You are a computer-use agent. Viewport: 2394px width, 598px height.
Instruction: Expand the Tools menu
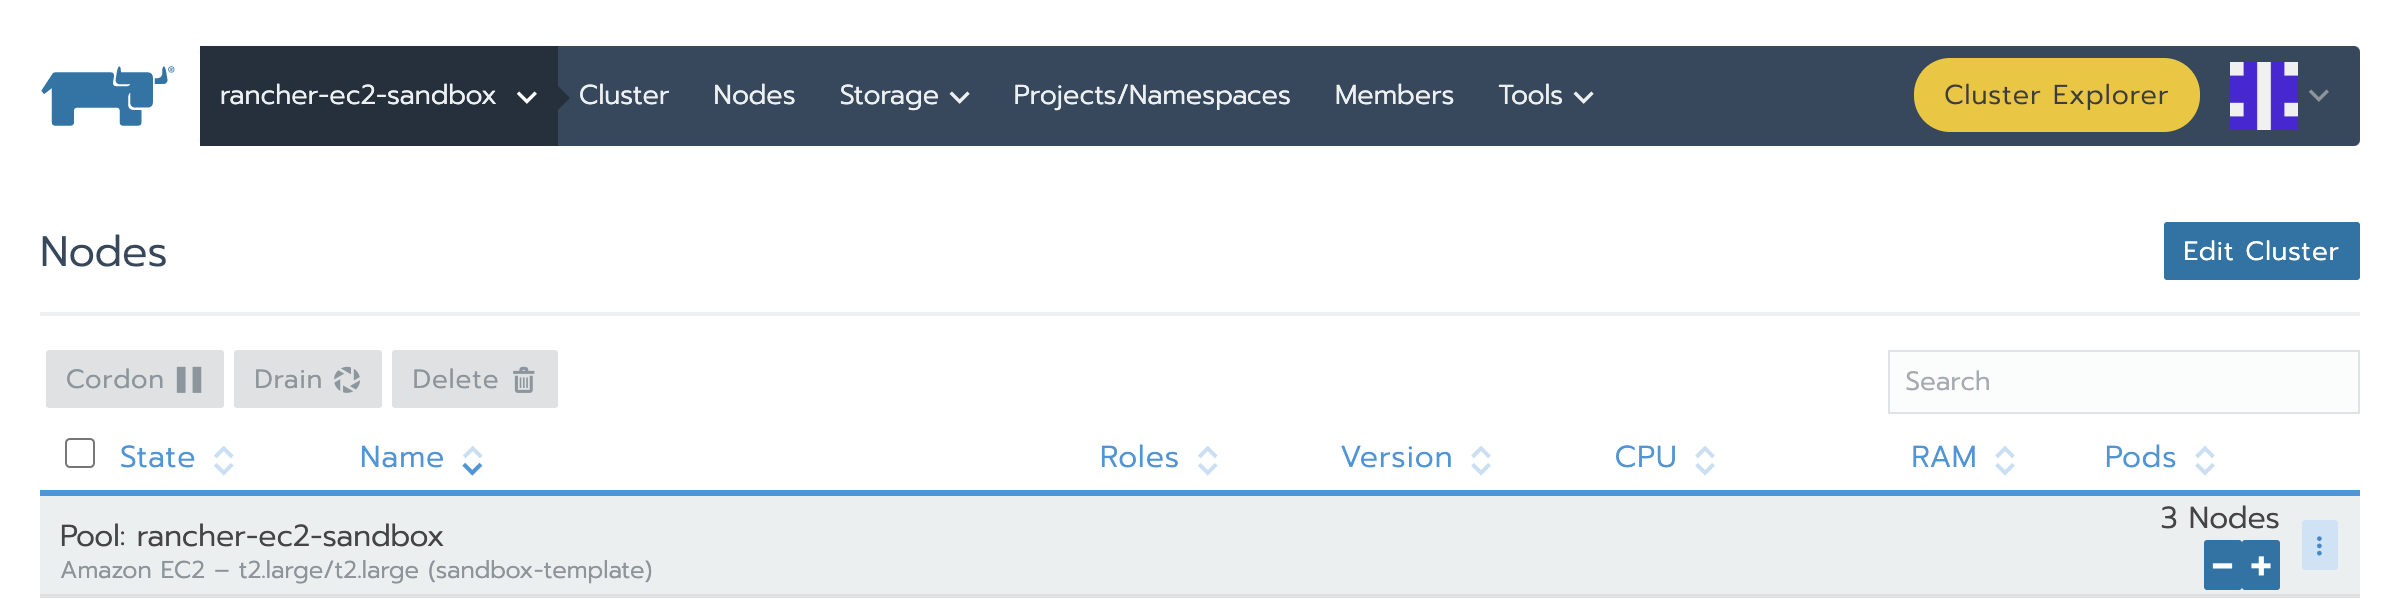pyautogui.click(x=1545, y=96)
